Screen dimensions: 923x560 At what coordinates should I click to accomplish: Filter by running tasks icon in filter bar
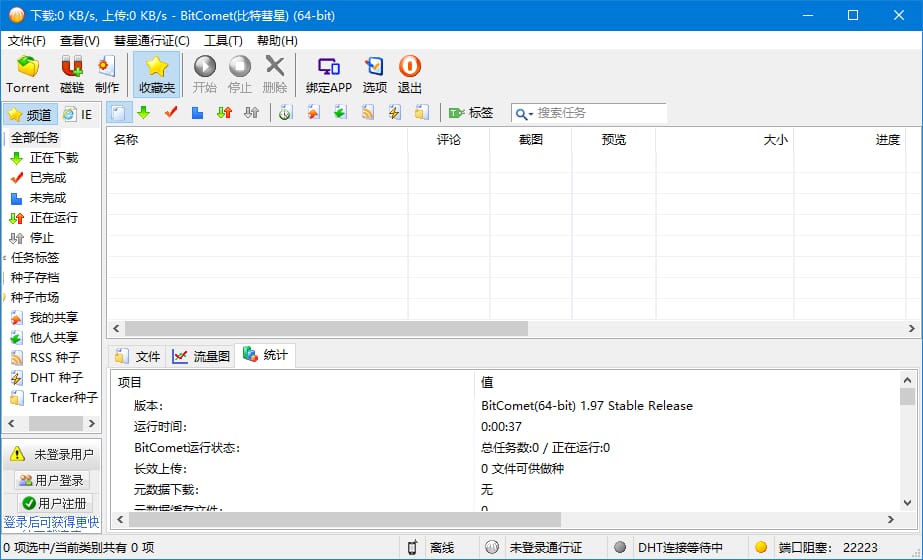(x=224, y=112)
